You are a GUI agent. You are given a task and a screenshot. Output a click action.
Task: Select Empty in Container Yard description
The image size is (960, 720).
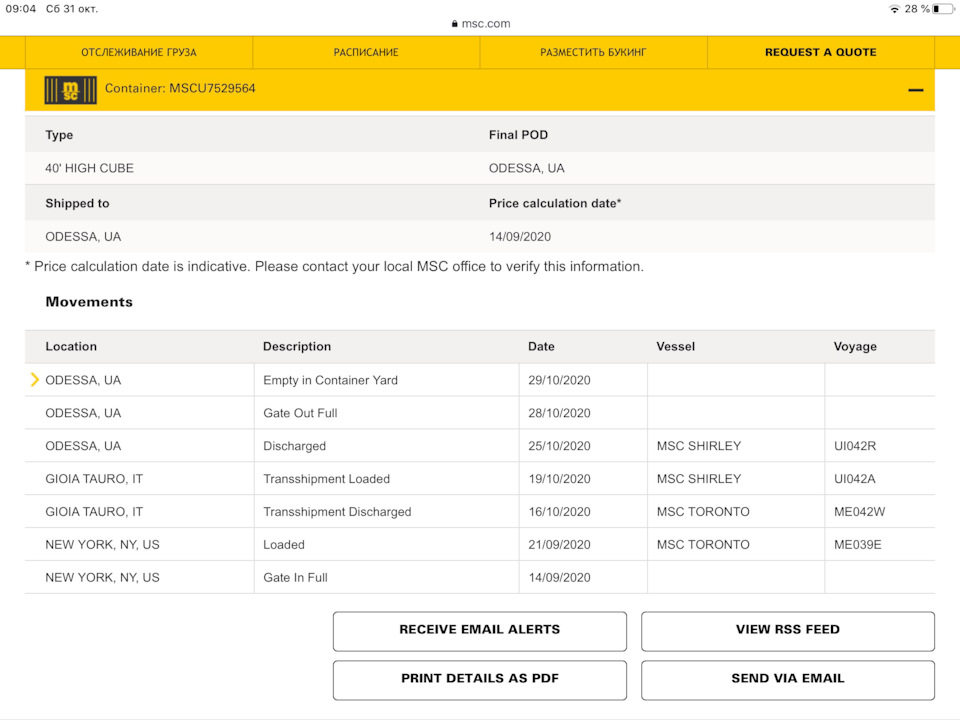pyautogui.click(x=331, y=380)
